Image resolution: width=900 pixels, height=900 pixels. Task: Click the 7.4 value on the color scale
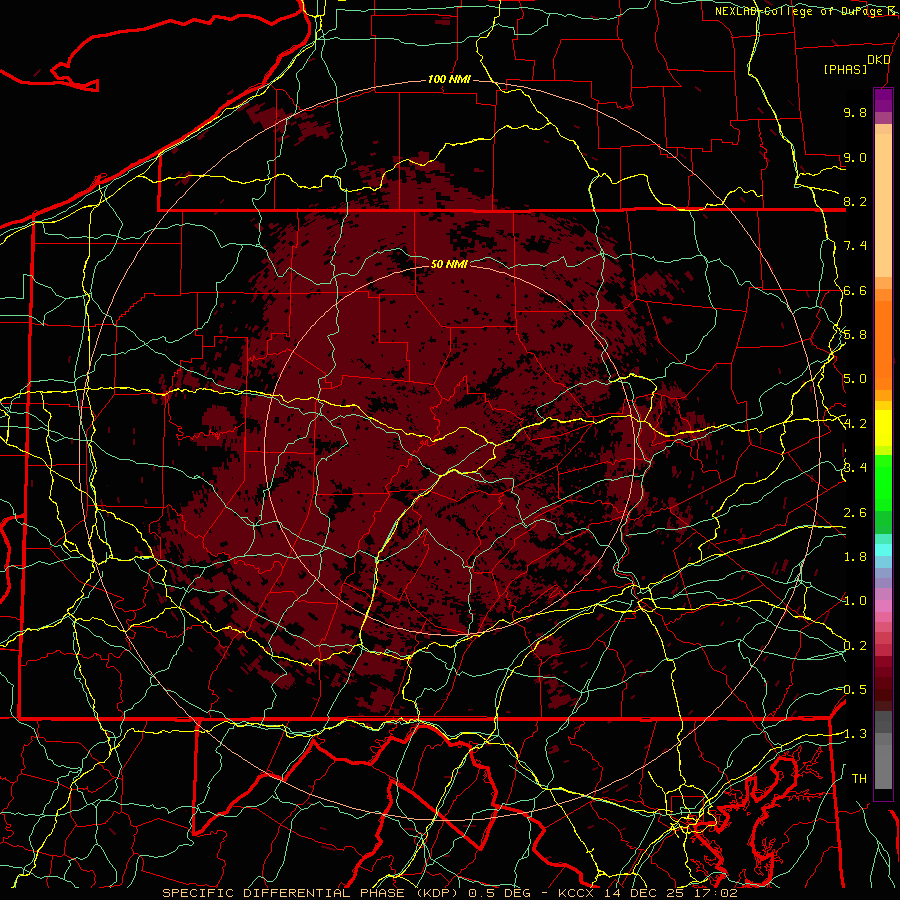855,246
